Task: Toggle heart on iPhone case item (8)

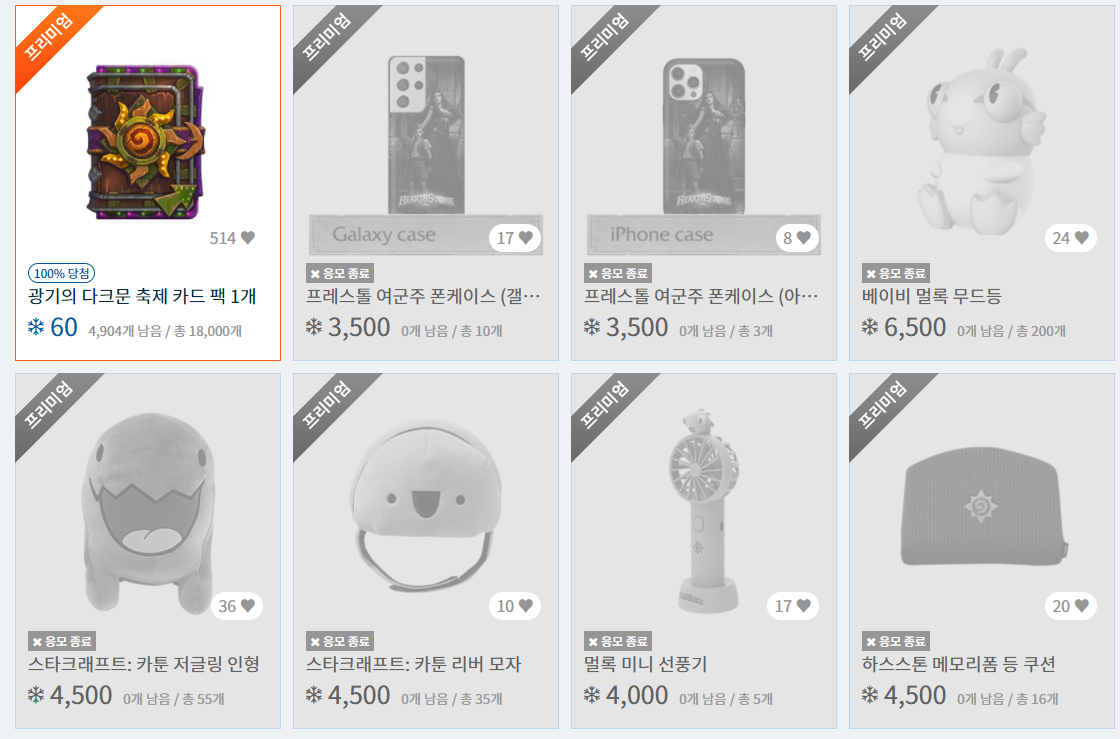Action: (804, 238)
